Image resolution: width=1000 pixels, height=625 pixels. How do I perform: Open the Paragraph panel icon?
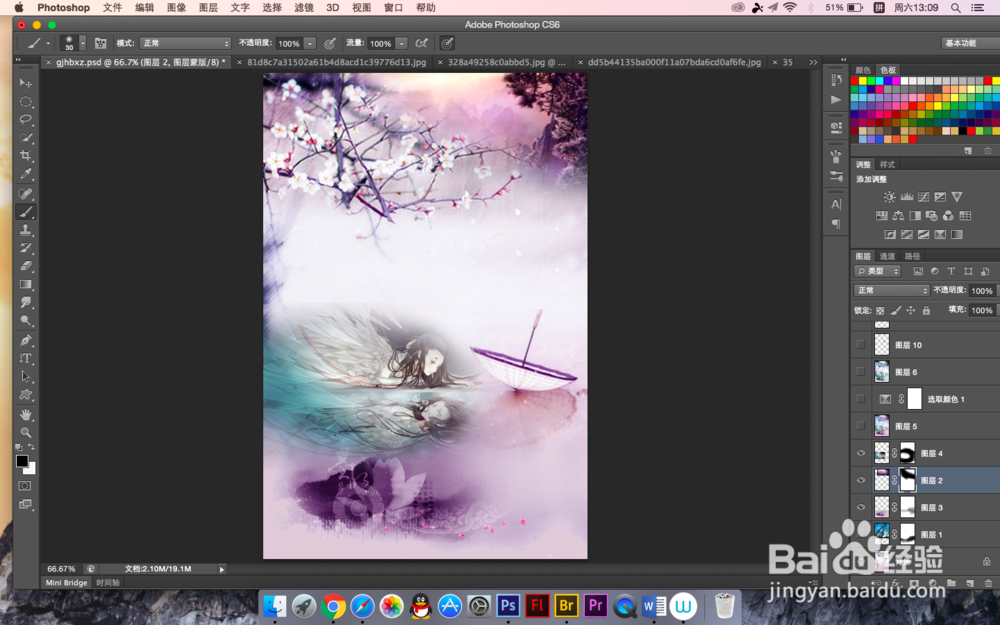(x=836, y=224)
